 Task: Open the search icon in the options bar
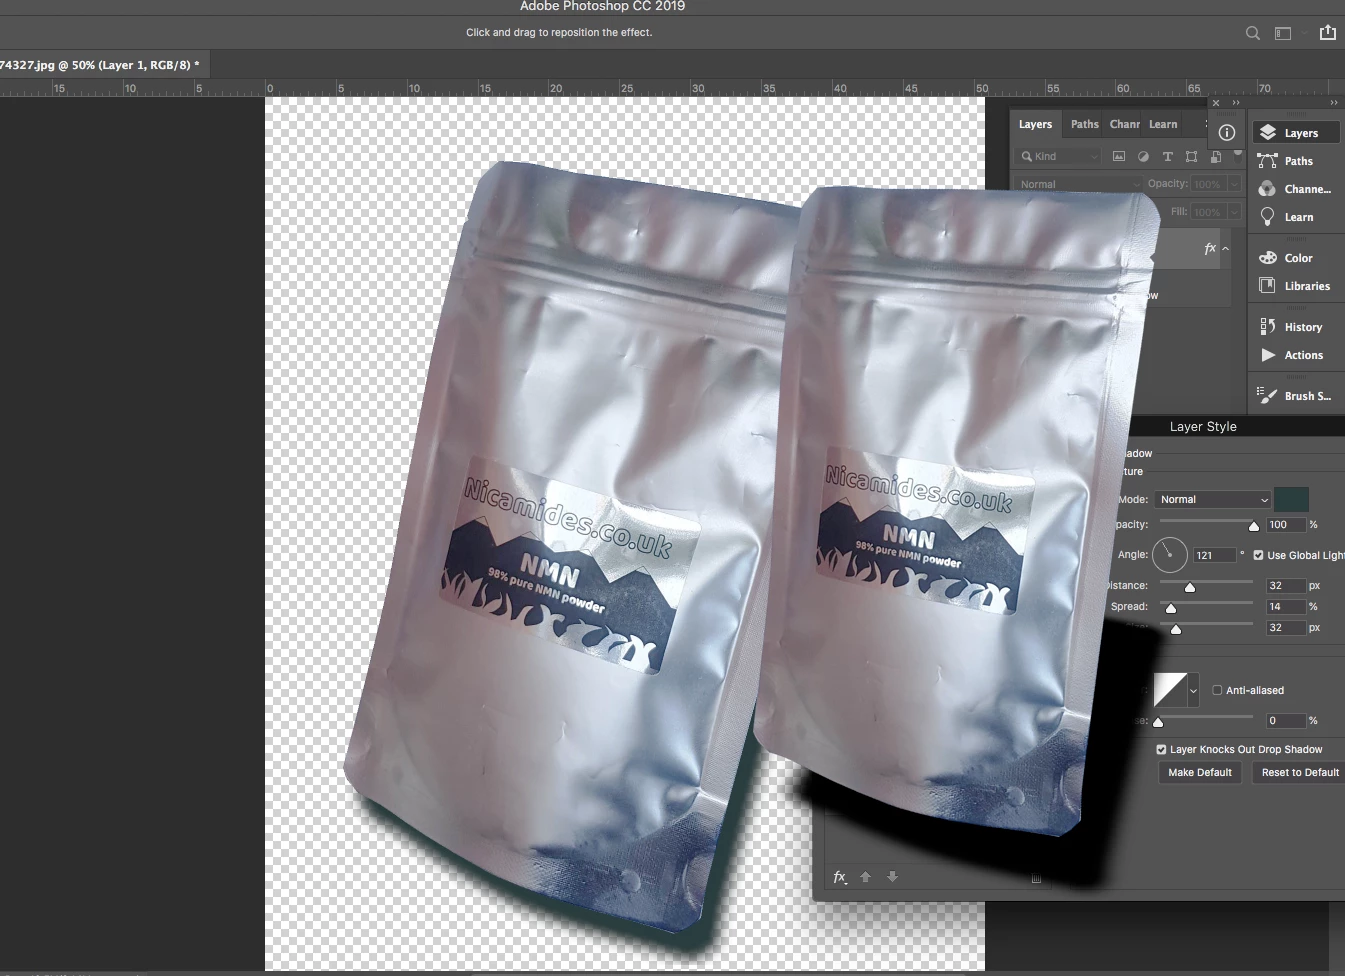click(x=1252, y=33)
